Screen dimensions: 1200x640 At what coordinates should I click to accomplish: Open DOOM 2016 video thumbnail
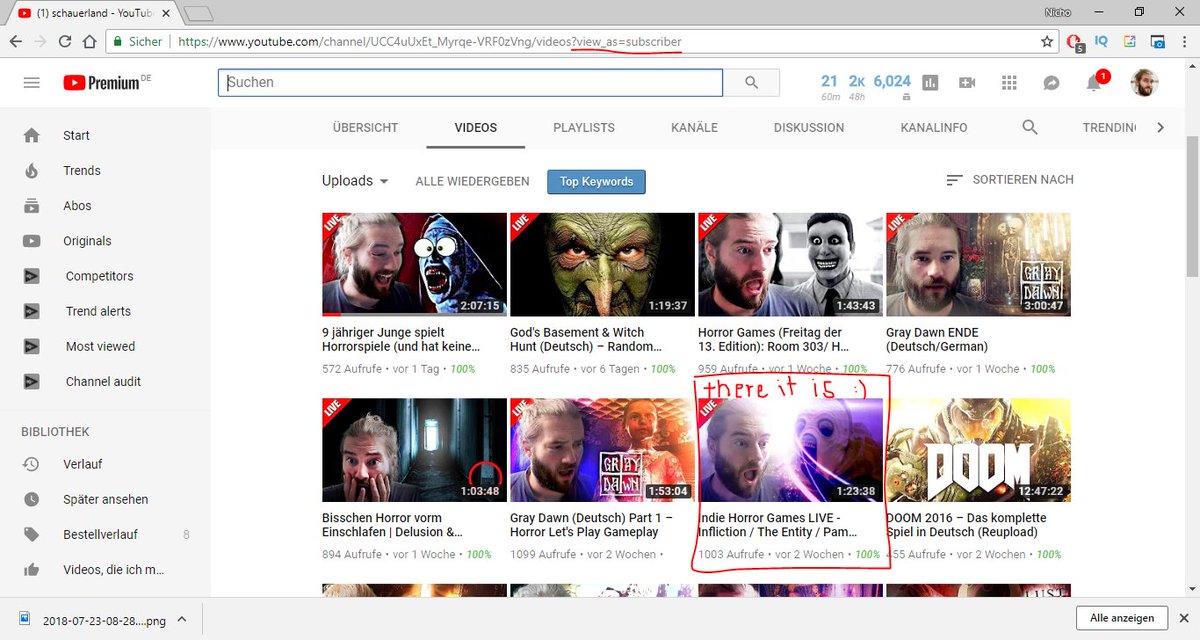coord(978,450)
